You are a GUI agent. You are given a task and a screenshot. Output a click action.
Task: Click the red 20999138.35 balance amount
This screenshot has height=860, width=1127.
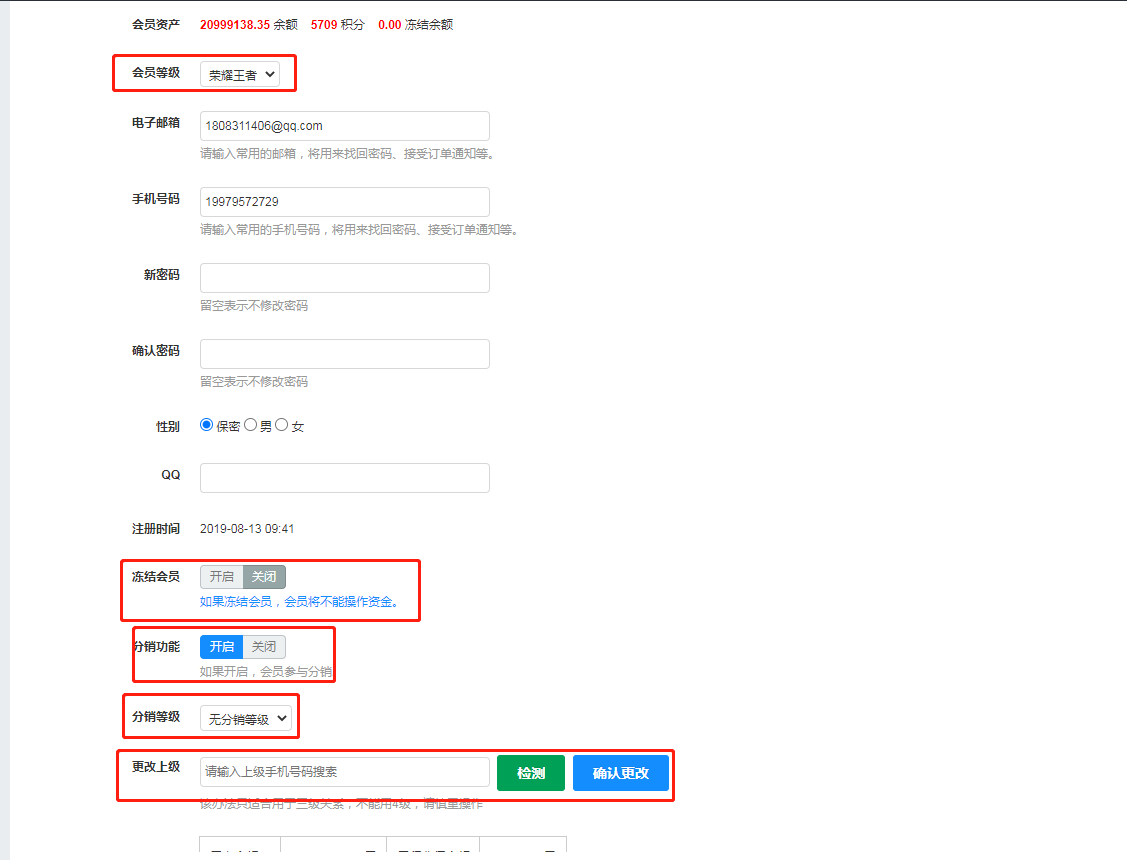click(x=235, y=25)
